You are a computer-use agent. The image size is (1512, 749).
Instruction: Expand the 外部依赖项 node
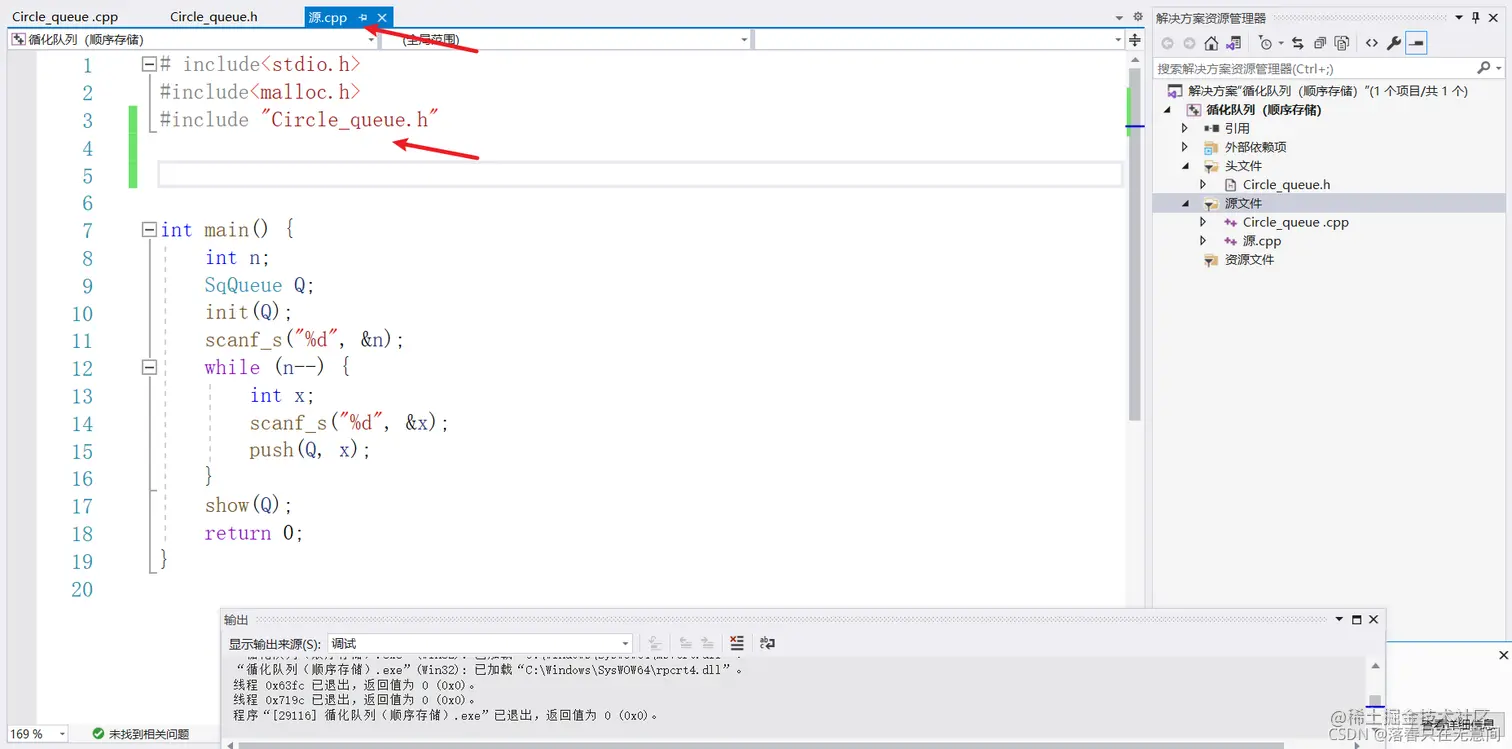point(1186,147)
